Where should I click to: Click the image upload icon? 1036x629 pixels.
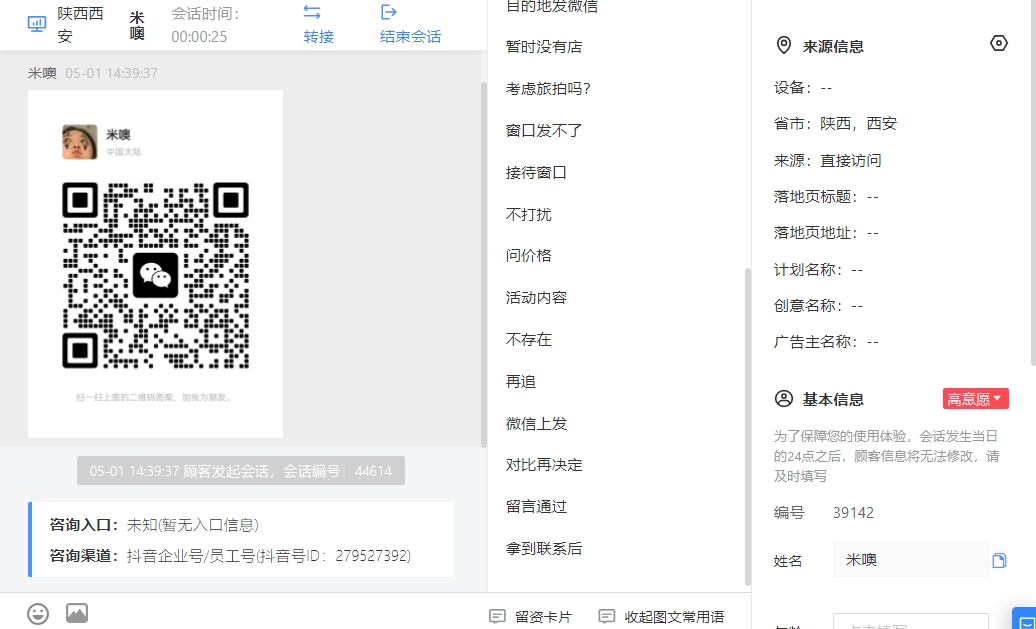pyautogui.click(x=77, y=613)
